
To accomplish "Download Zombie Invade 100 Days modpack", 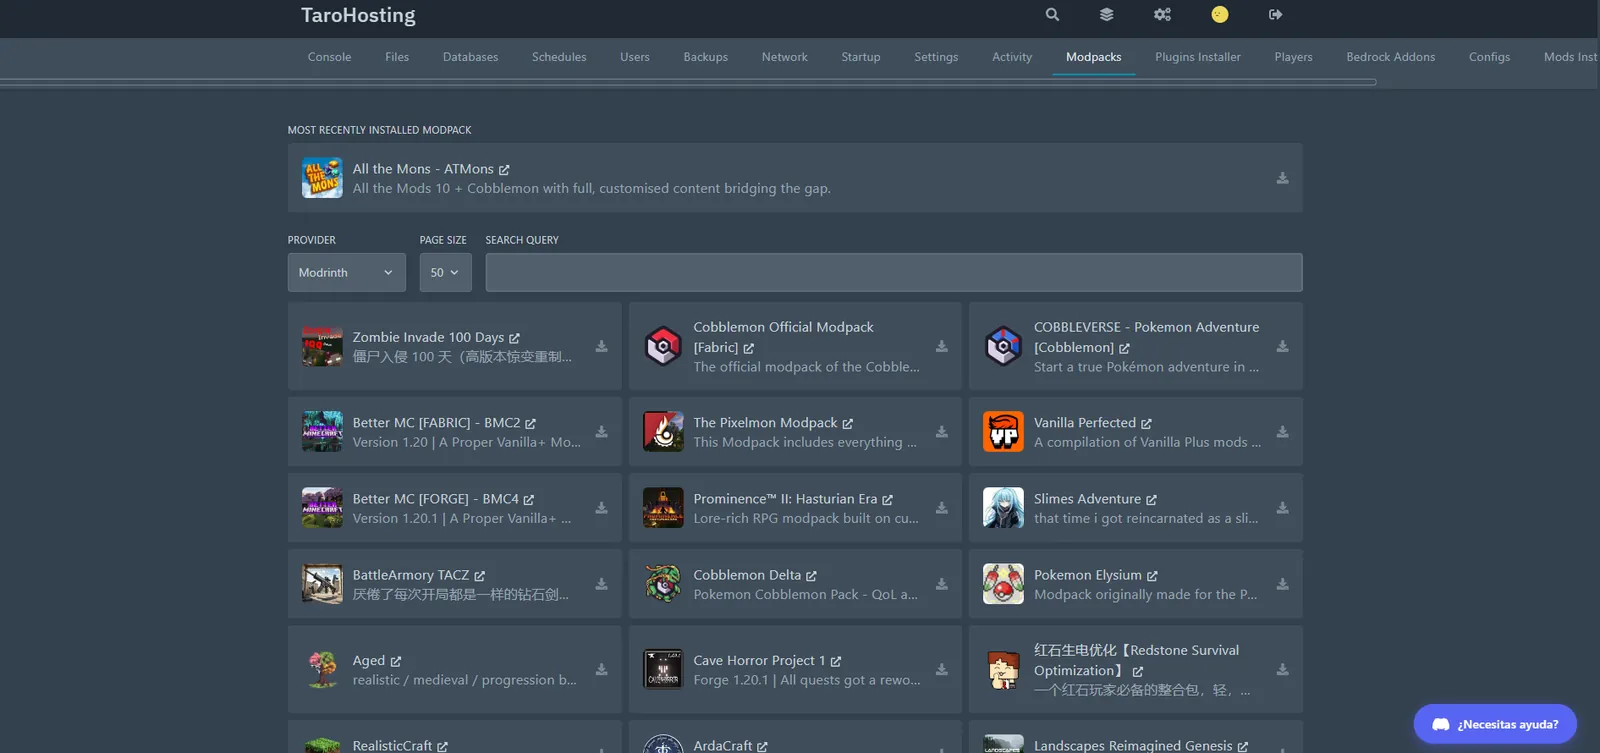I will click(601, 346).
